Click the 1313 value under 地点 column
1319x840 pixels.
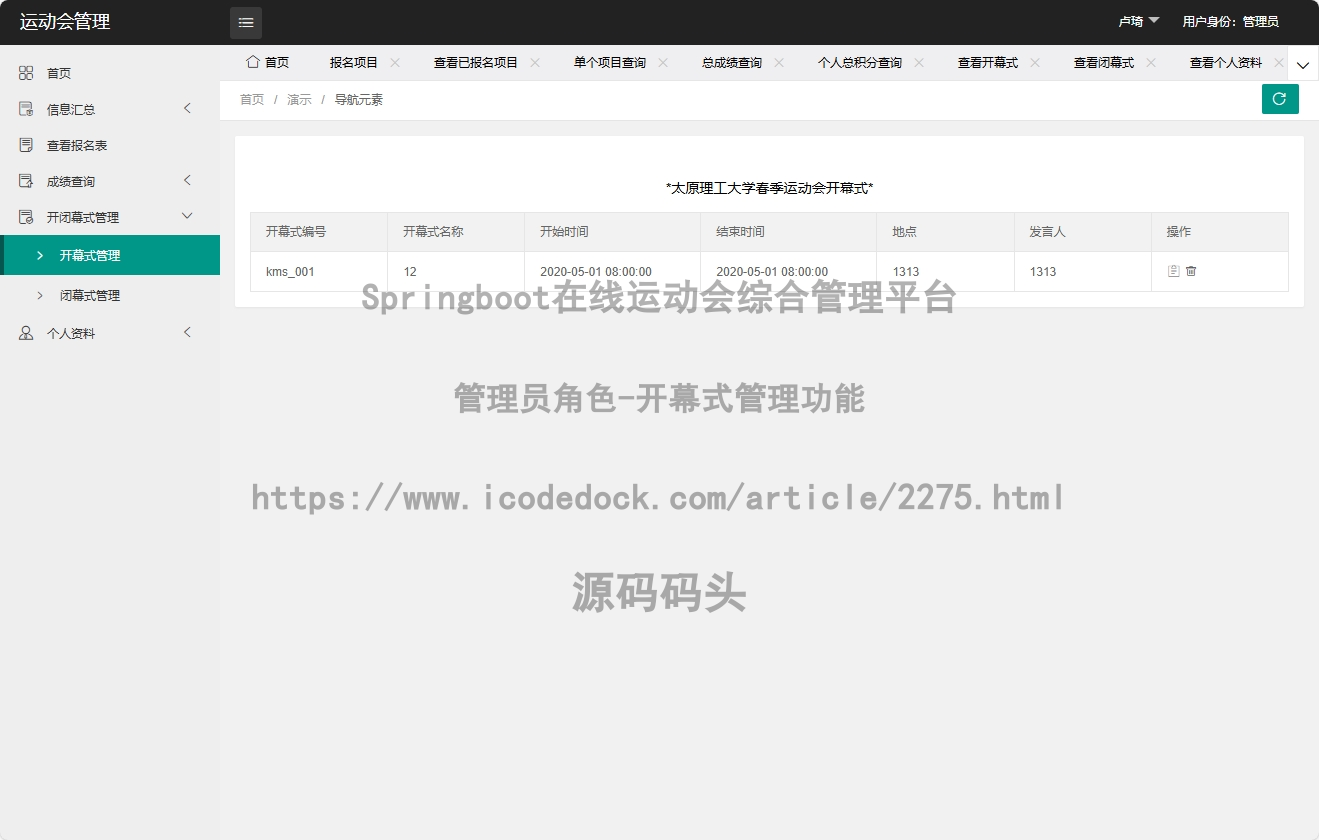pos(906,271)
